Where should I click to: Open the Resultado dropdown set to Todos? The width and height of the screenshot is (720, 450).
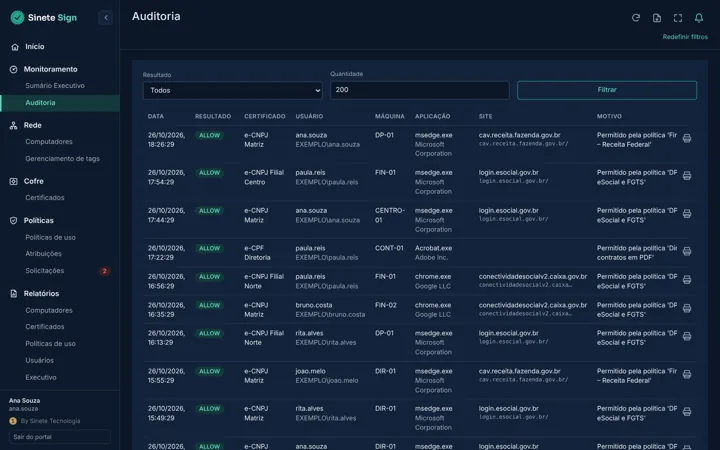click(x=232, y=90)
